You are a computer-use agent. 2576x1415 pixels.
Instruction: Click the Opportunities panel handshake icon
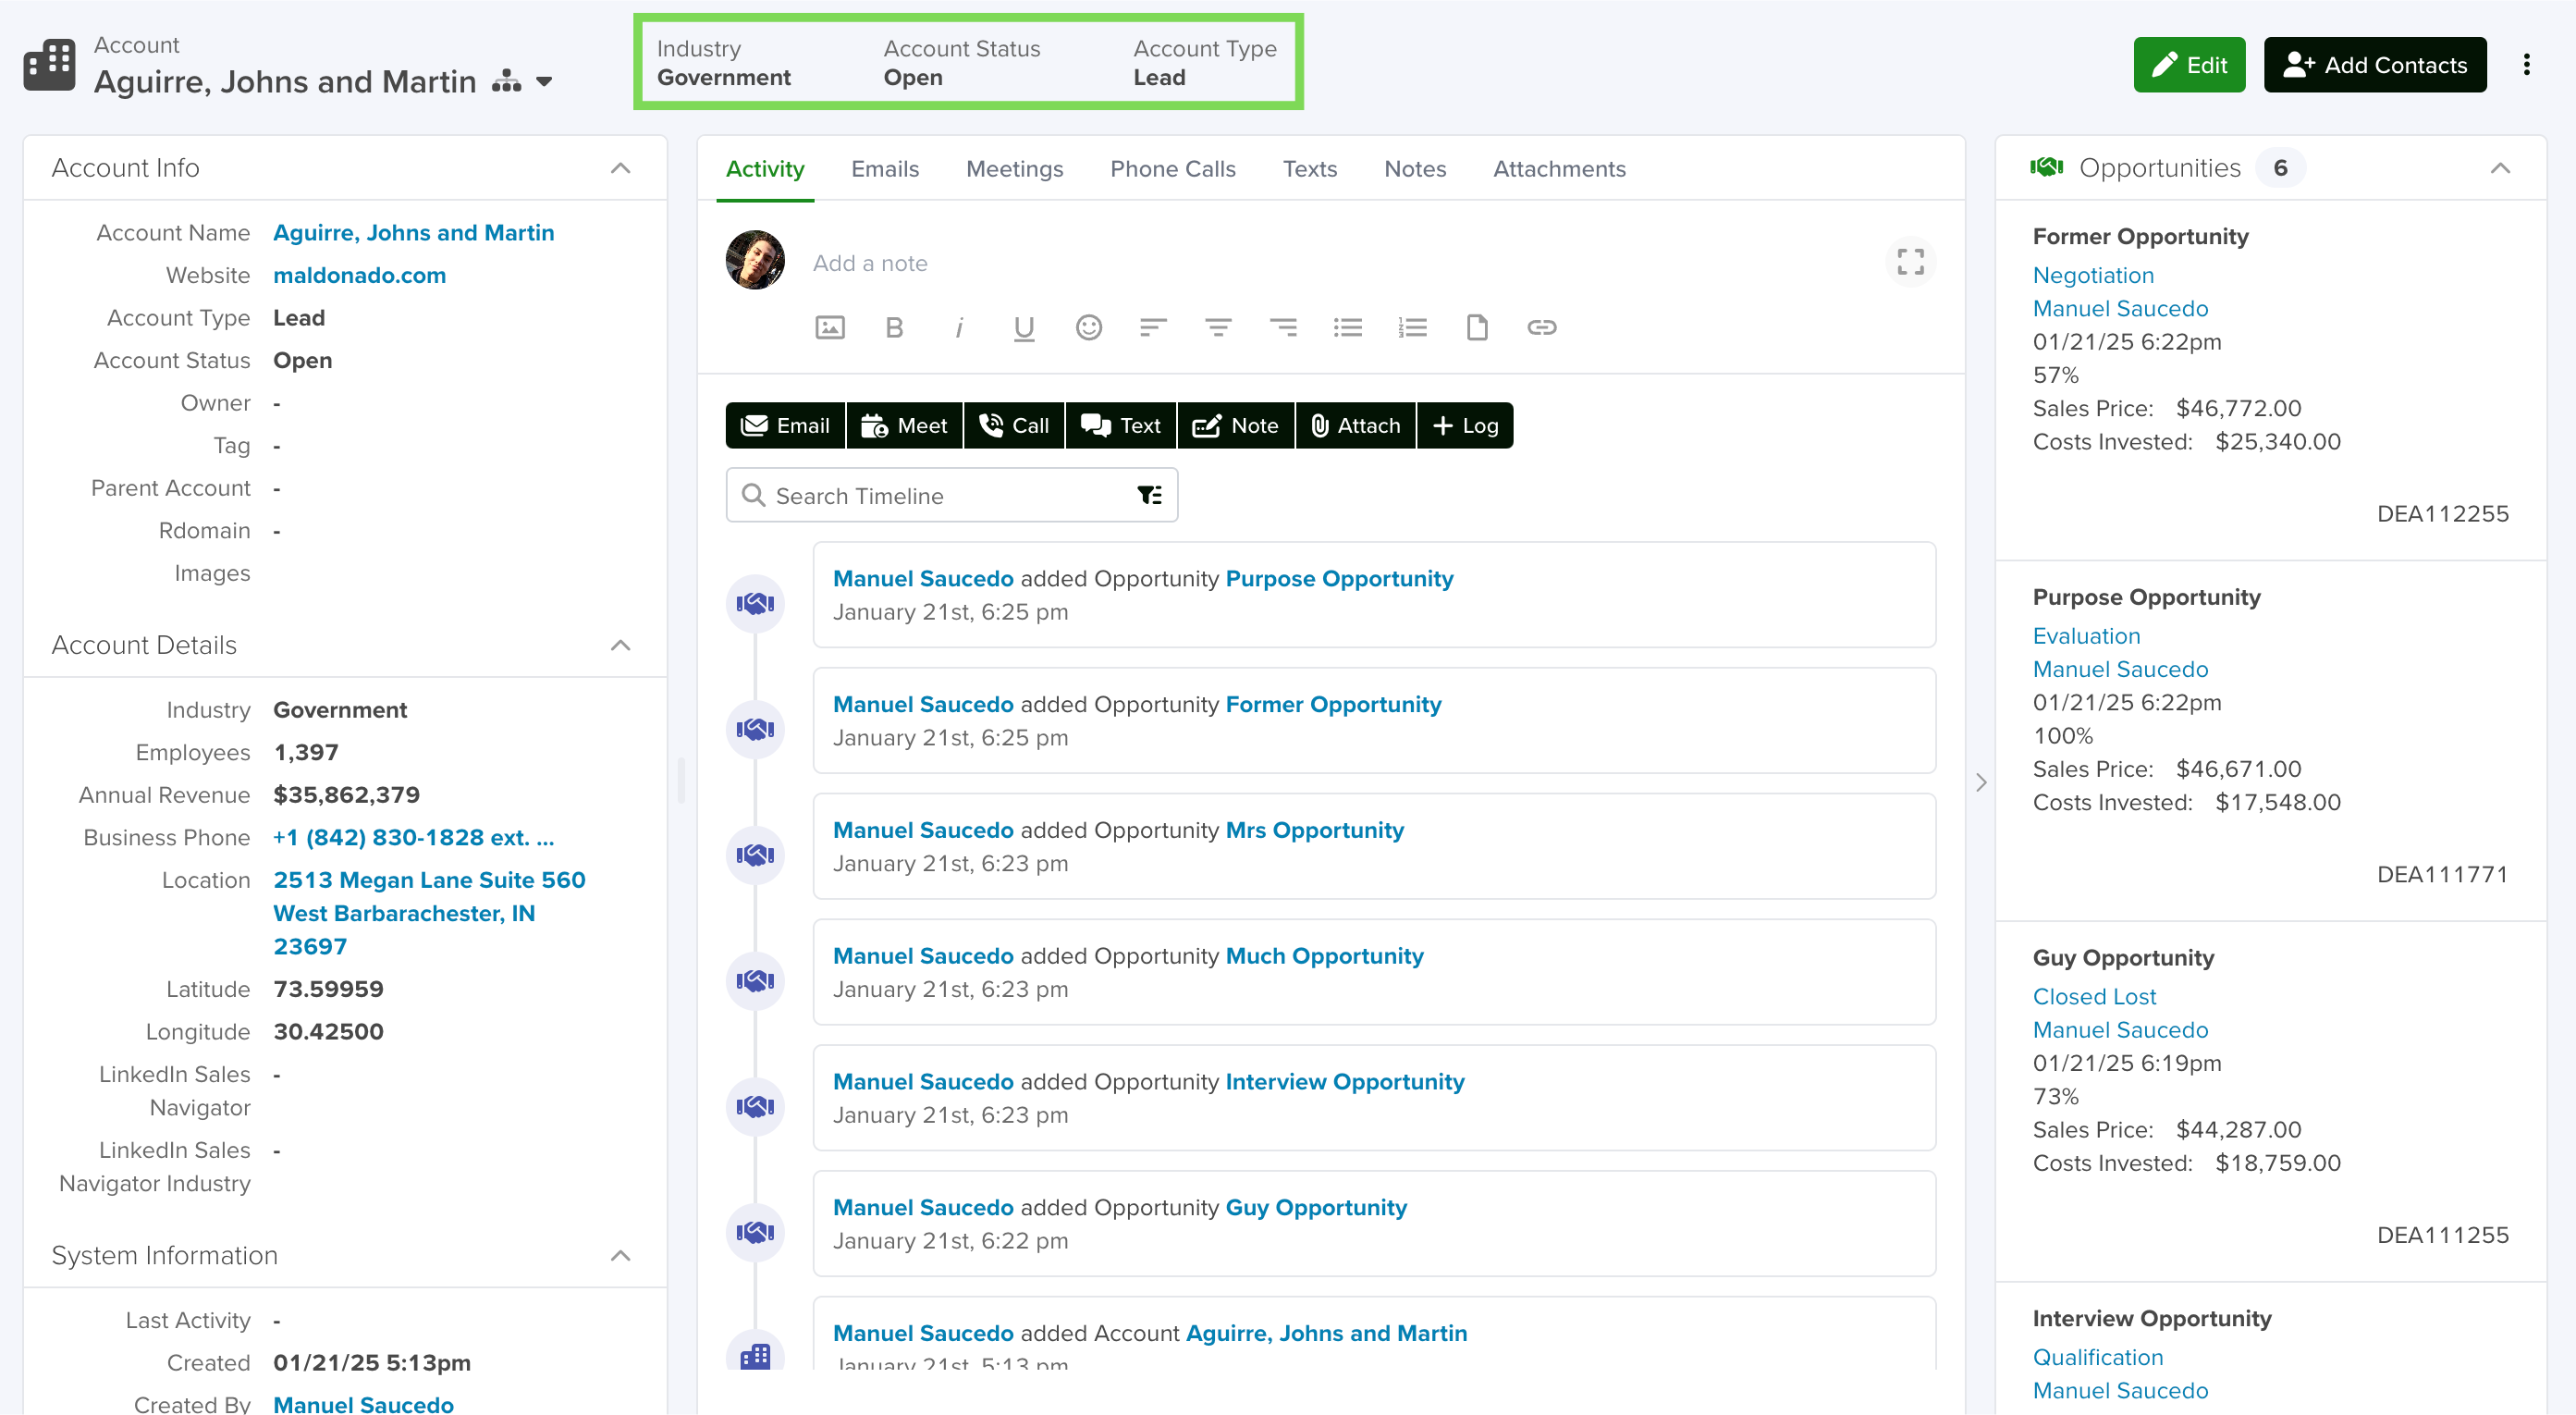(x=2046, y=167)
